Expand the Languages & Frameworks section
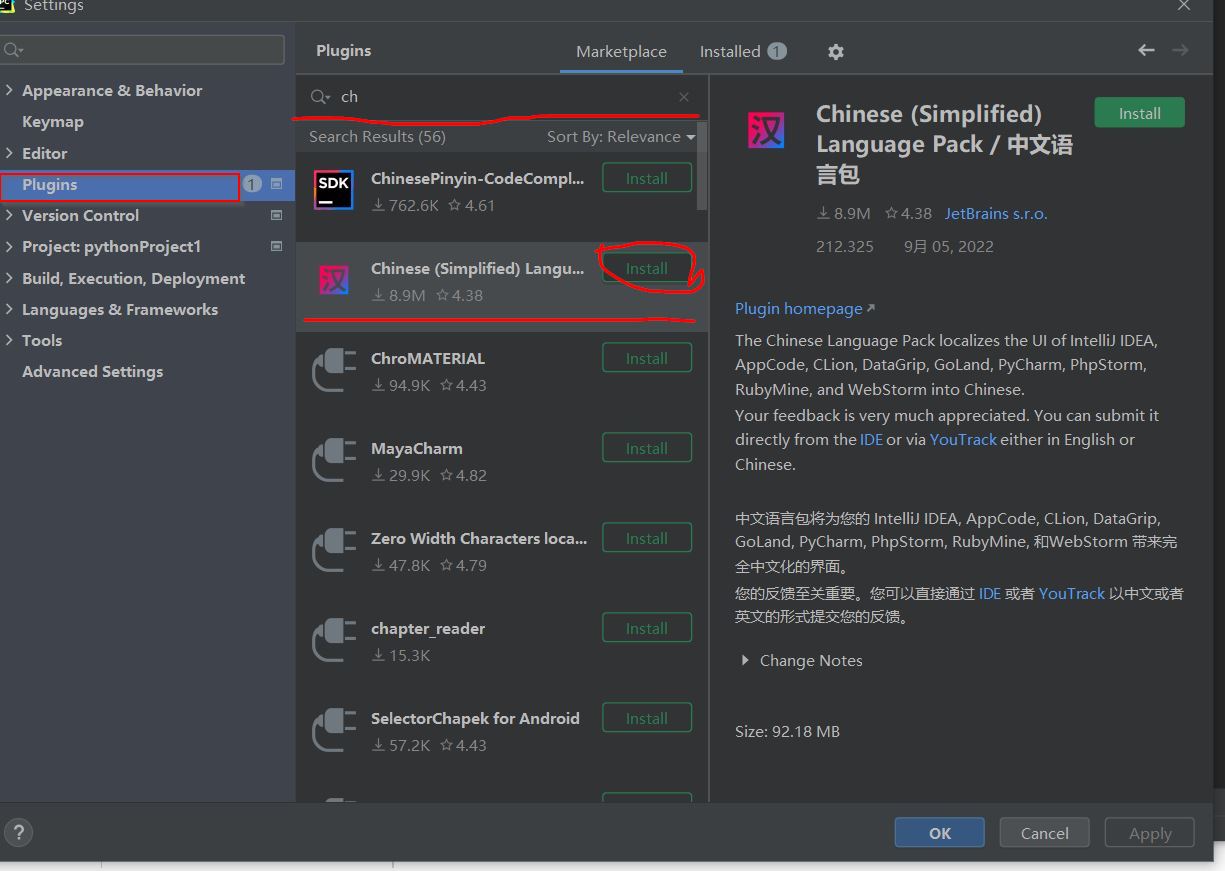This screenshot has width=1225, height=871. point(9,309)
